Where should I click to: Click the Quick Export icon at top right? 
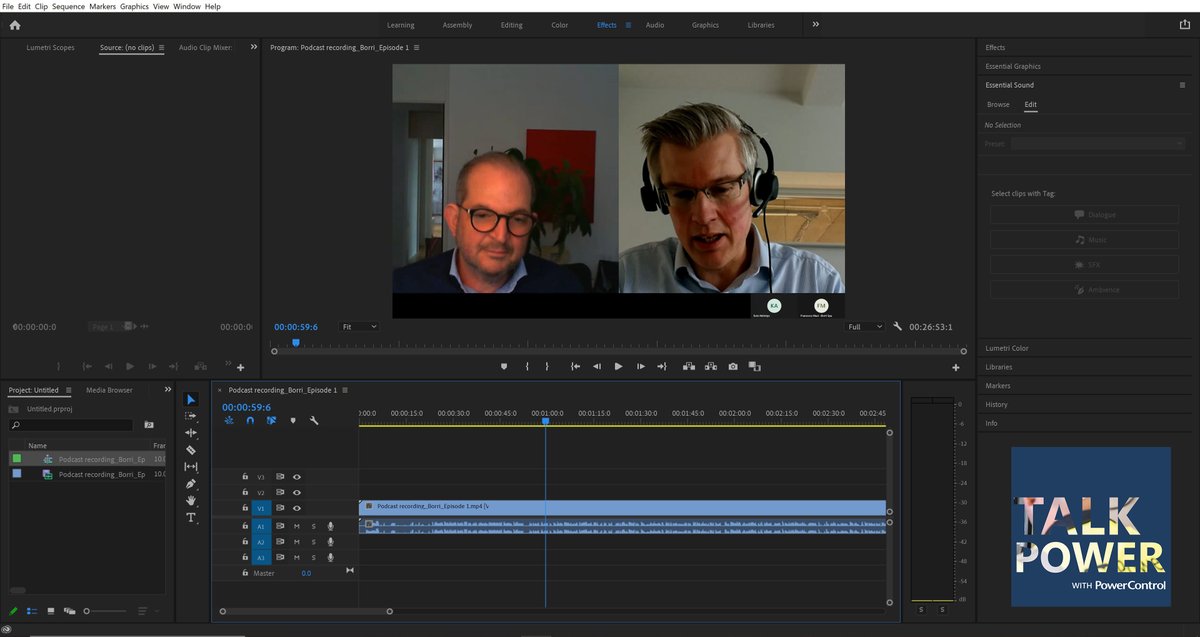pyautogui.click(x=1185, y=25)
